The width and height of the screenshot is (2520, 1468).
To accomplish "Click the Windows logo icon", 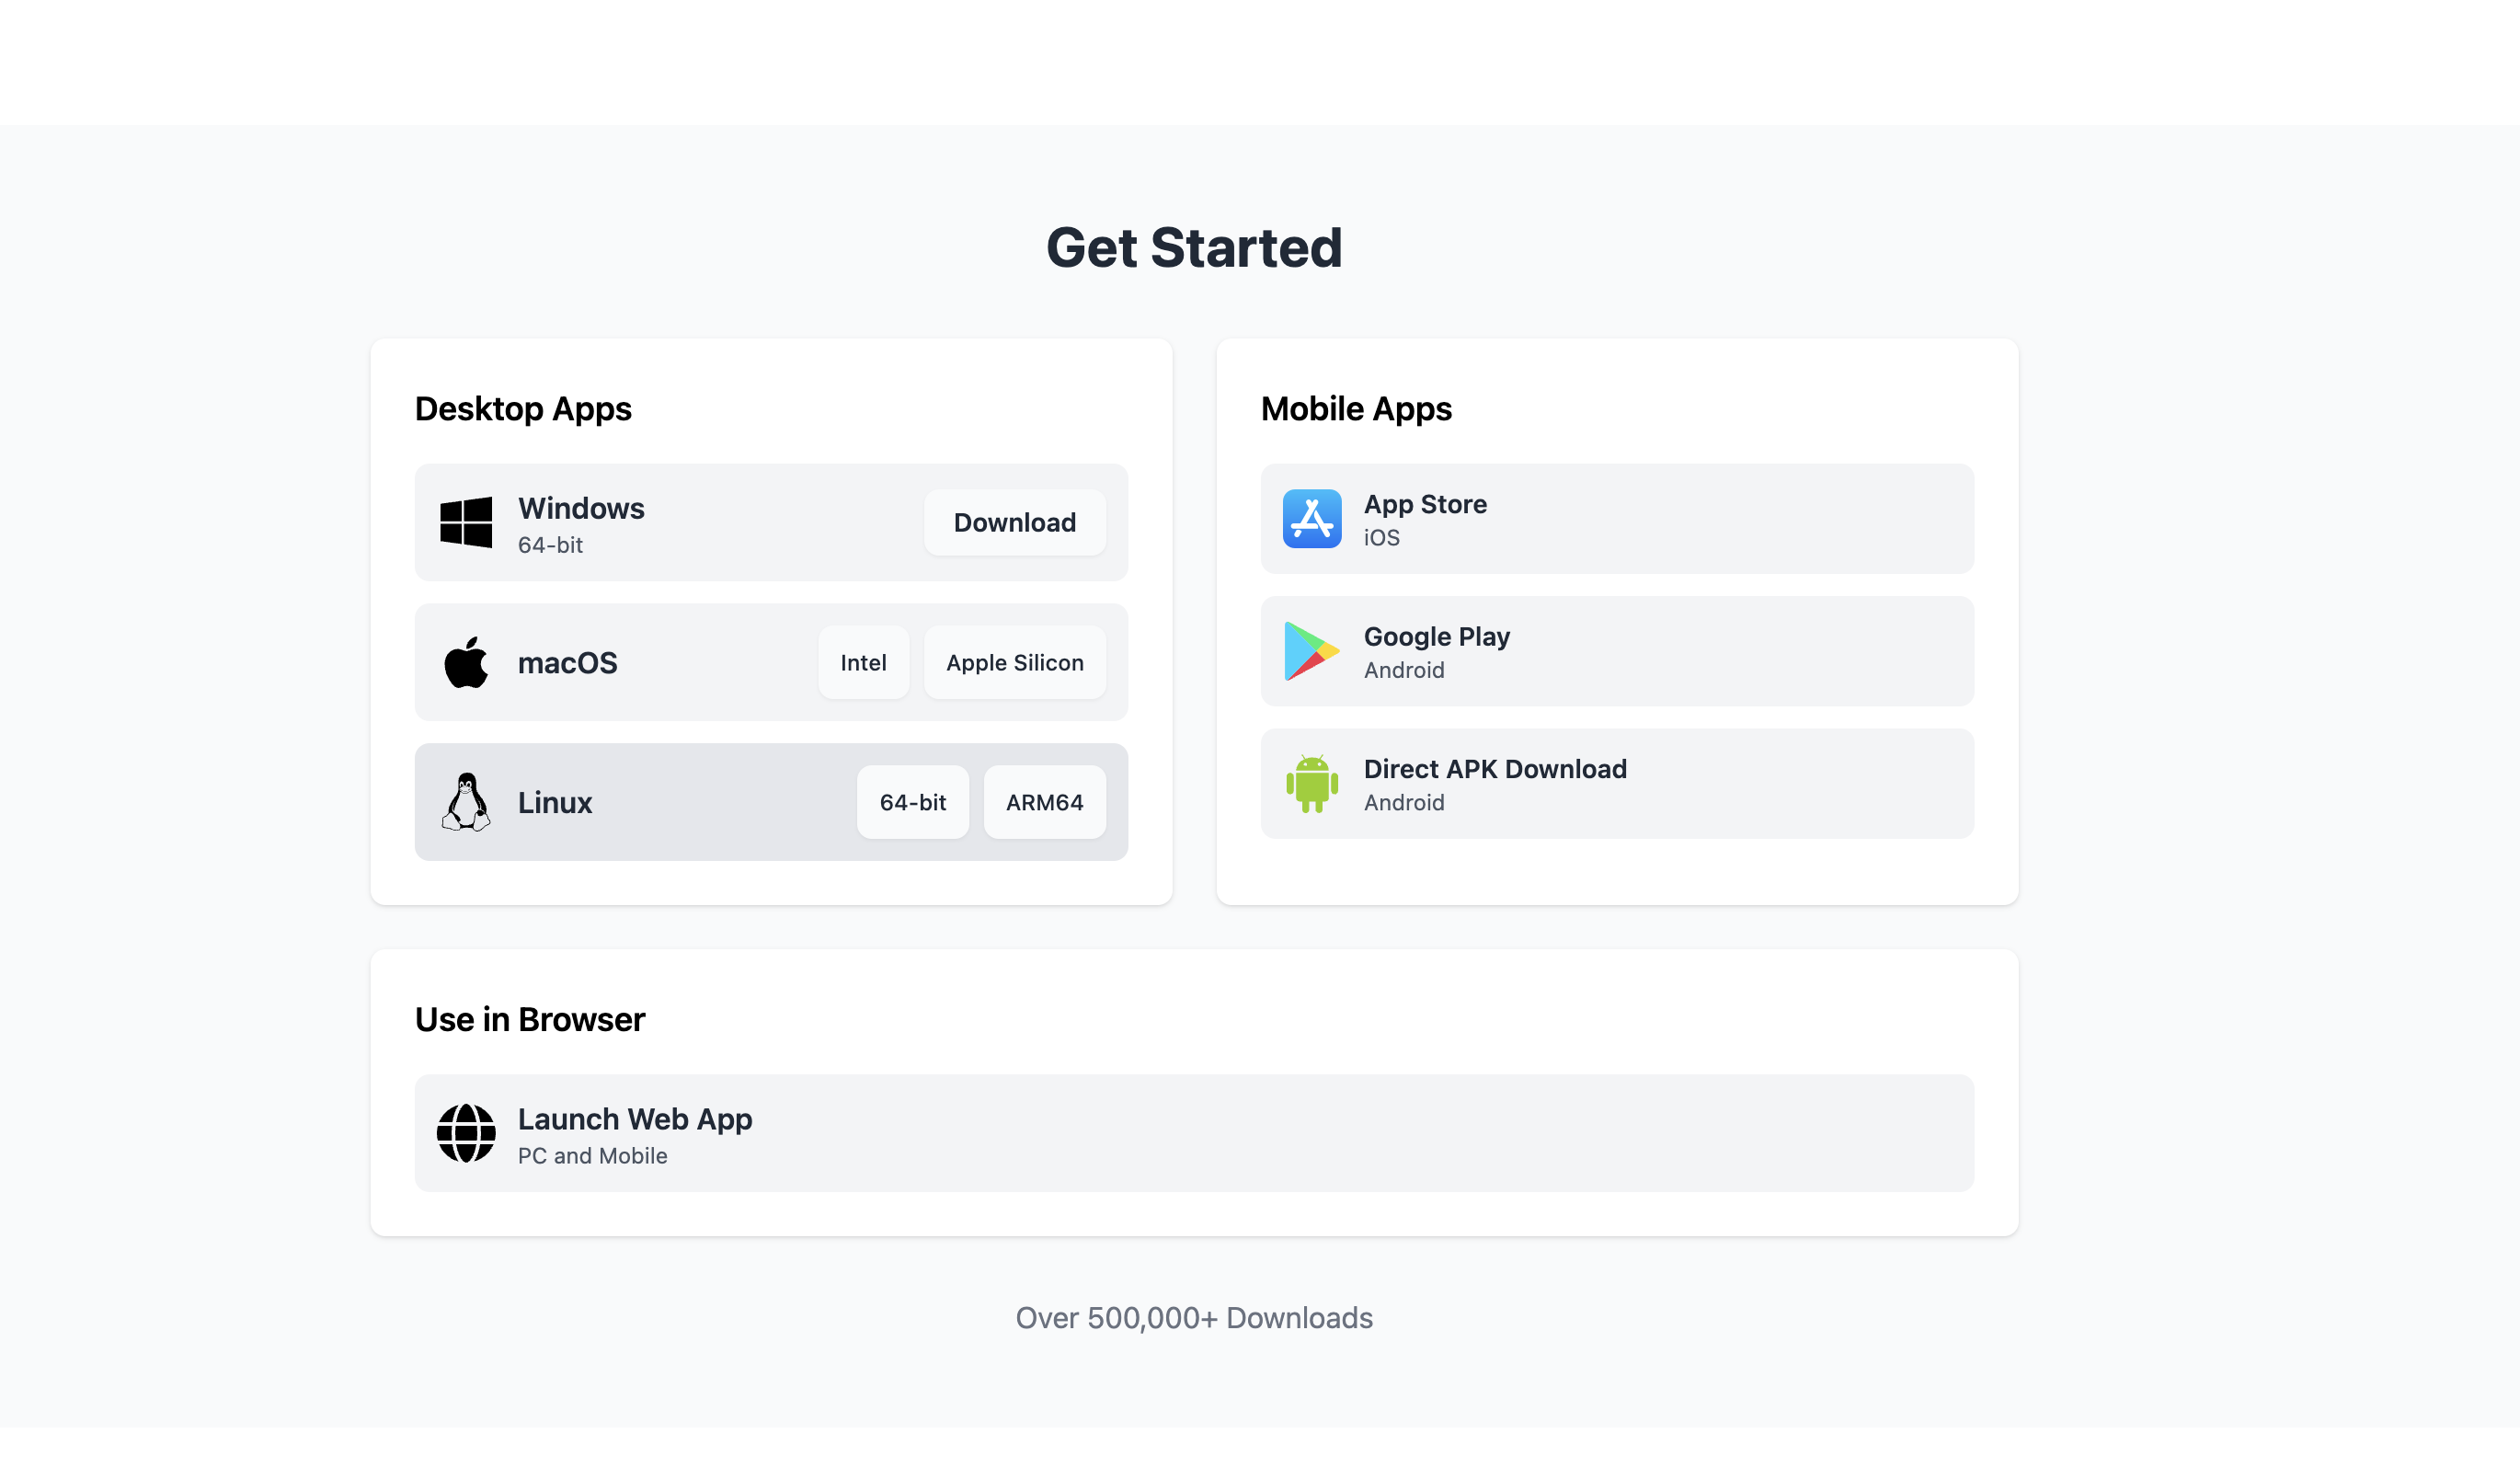I will 466,522.
